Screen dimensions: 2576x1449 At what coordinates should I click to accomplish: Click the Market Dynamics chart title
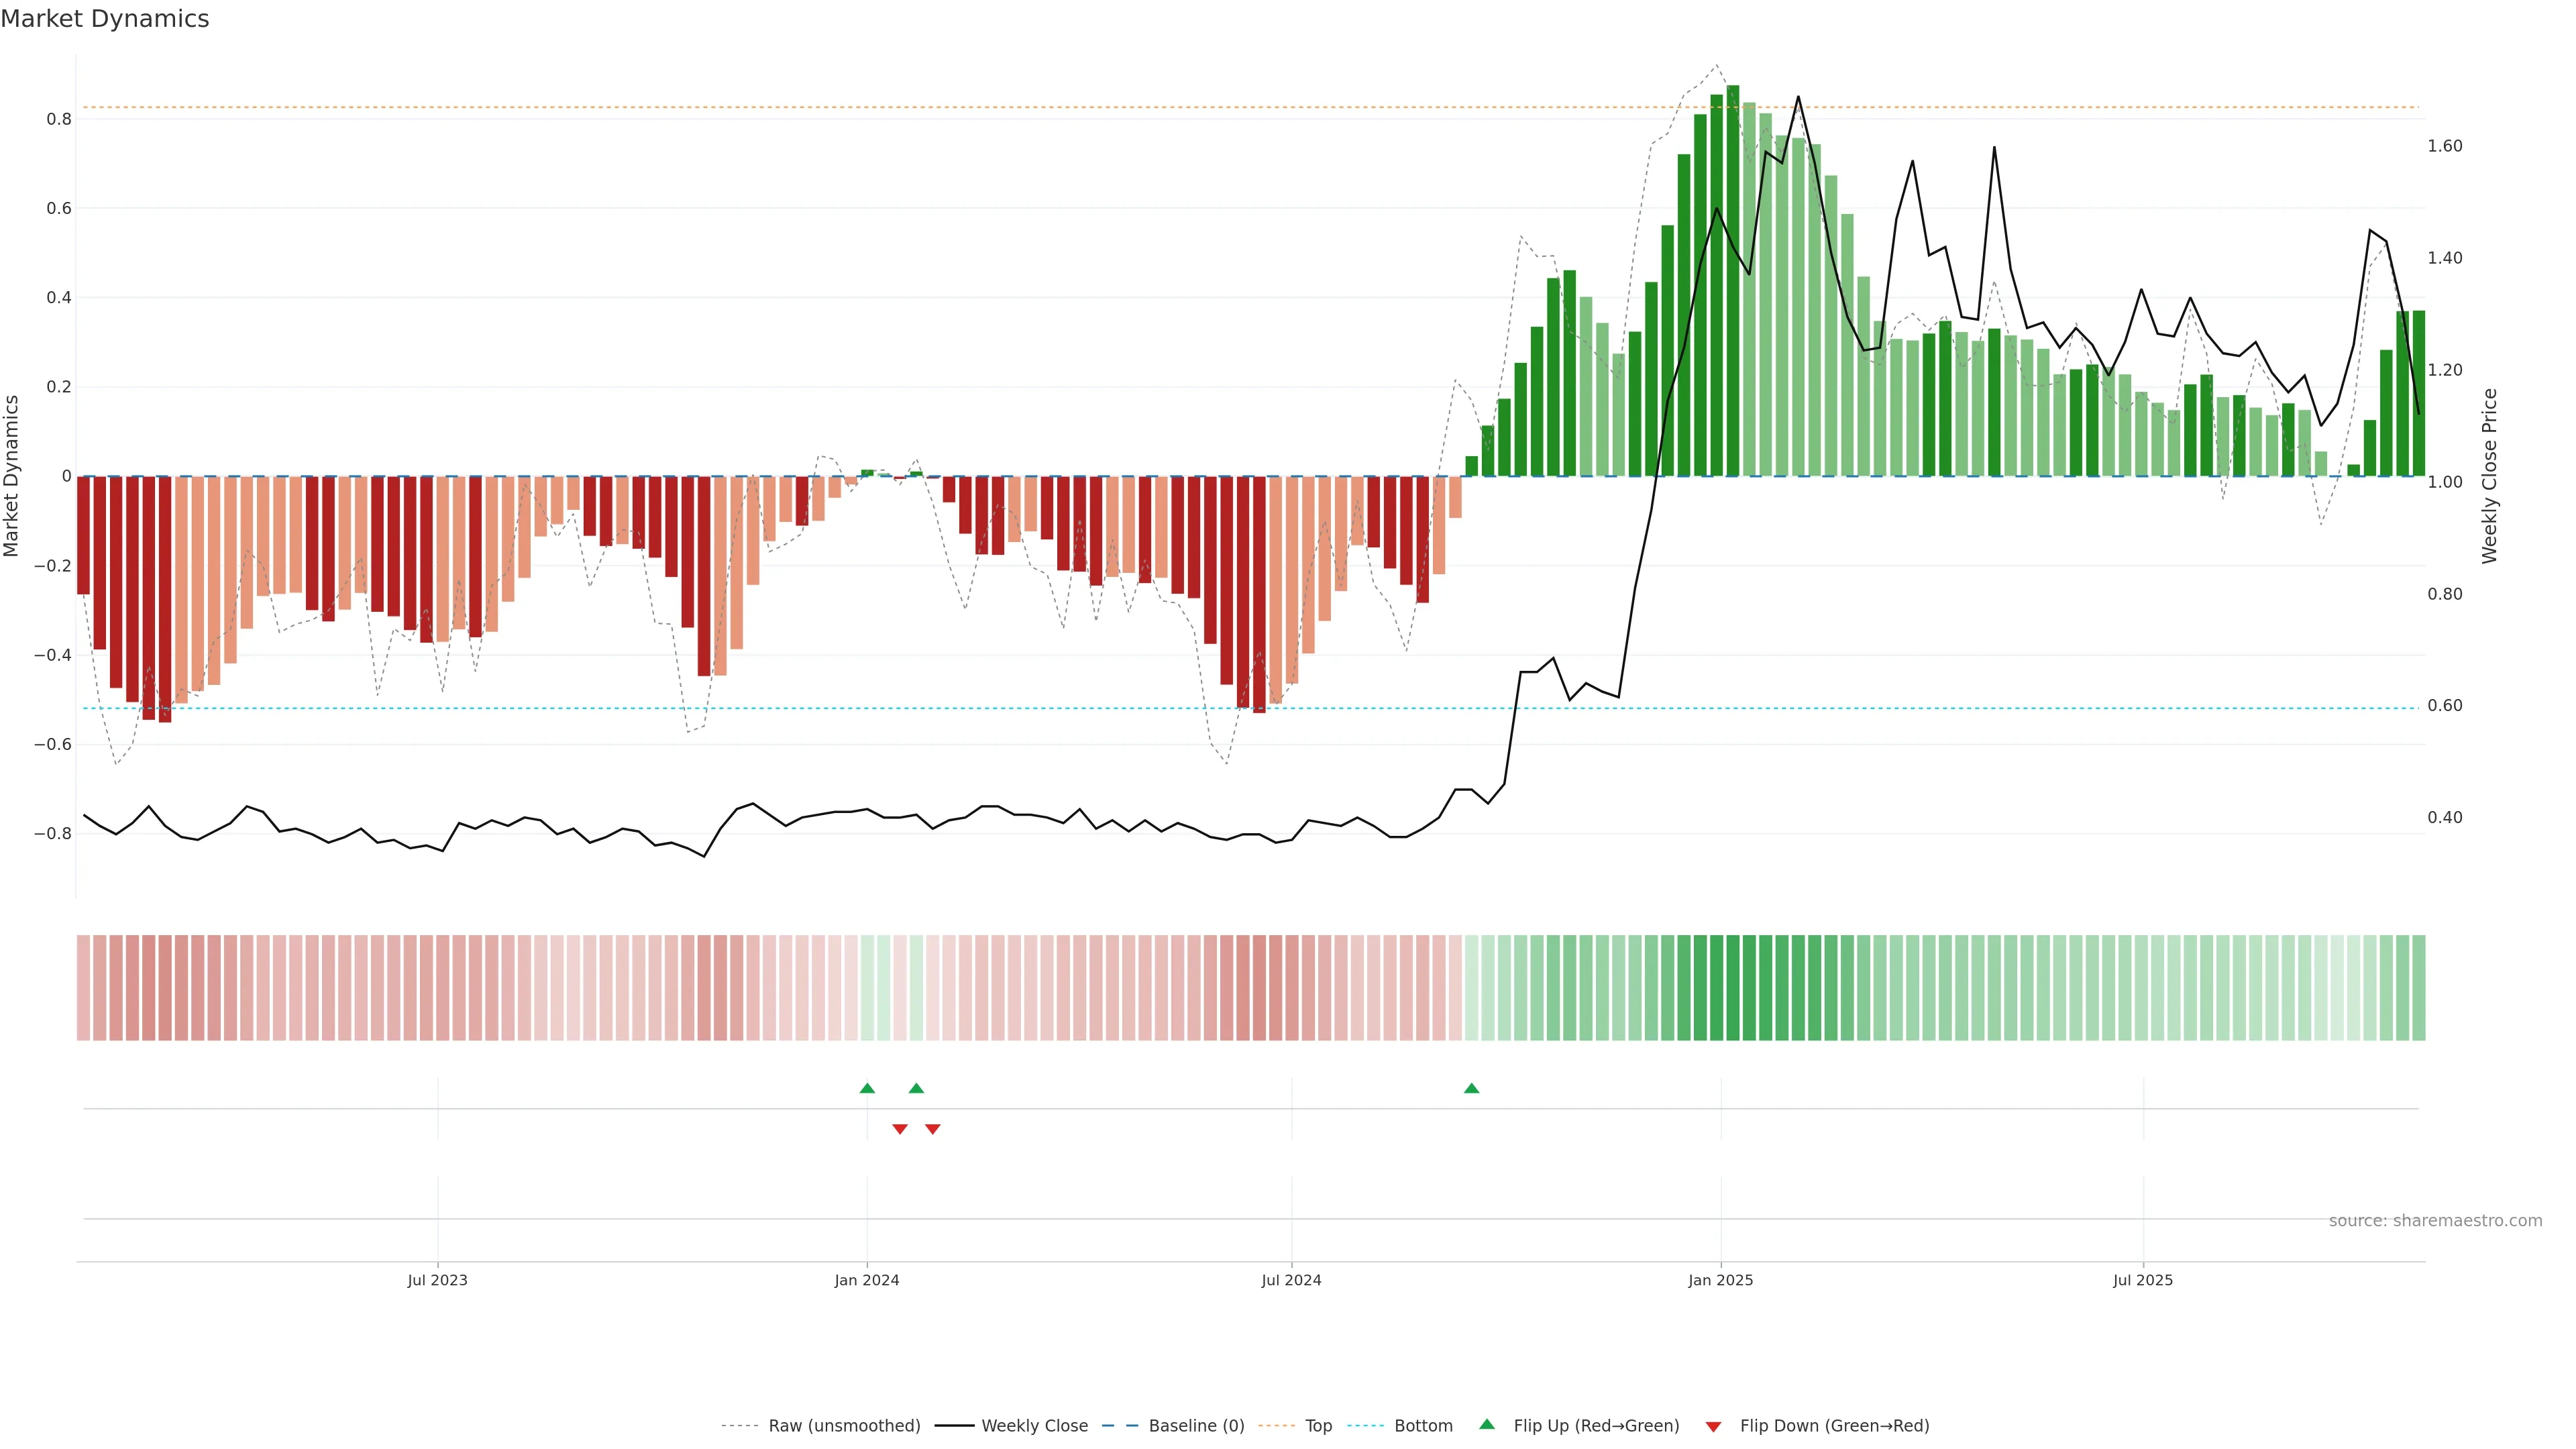coord(105,19)
